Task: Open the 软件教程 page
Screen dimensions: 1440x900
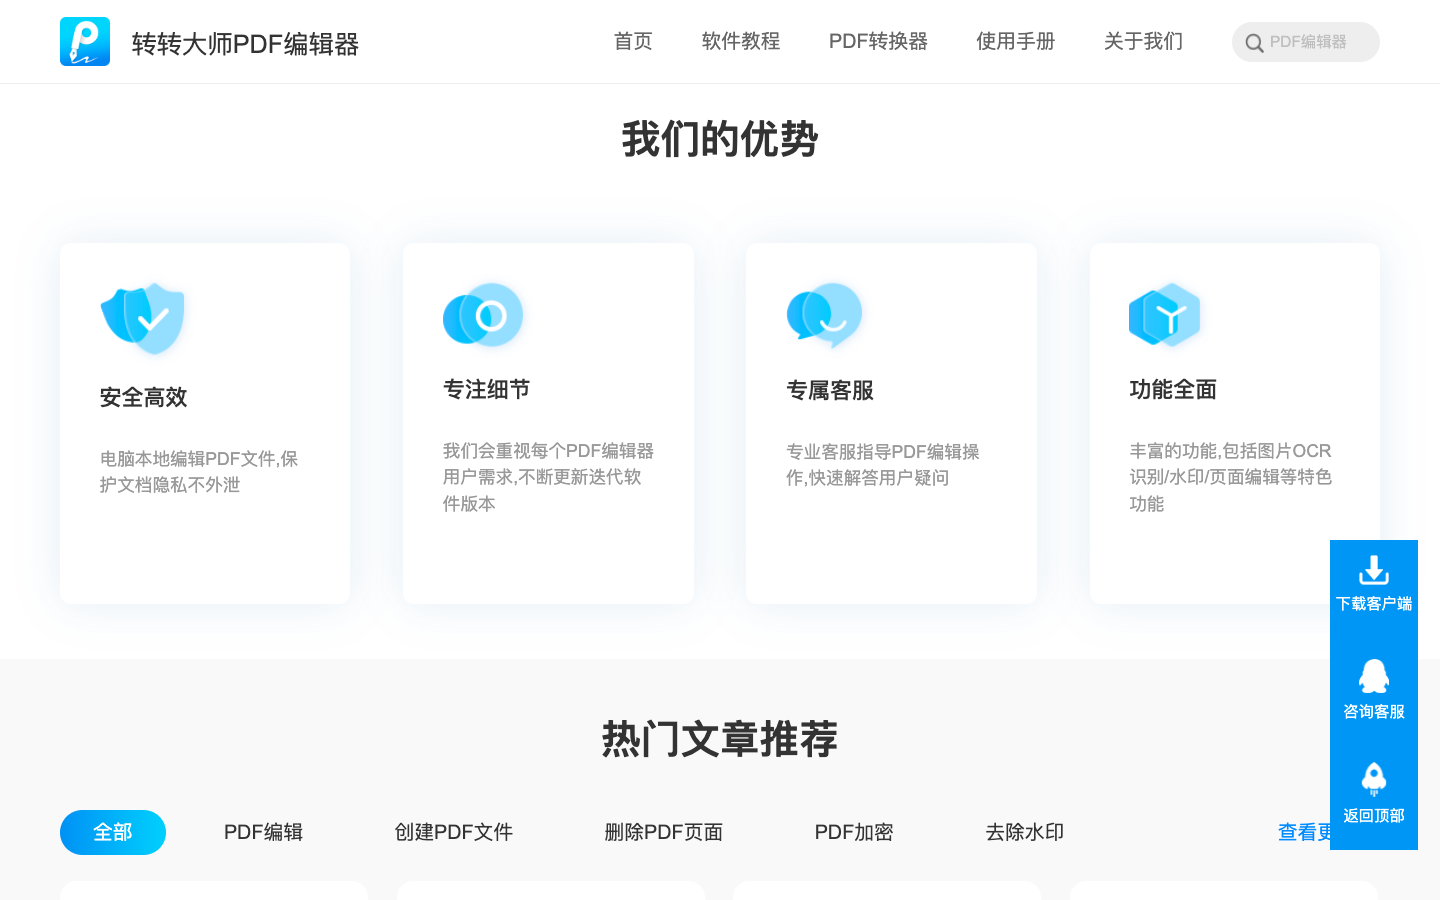Action: pyautogui.click(x=741, y=41)
